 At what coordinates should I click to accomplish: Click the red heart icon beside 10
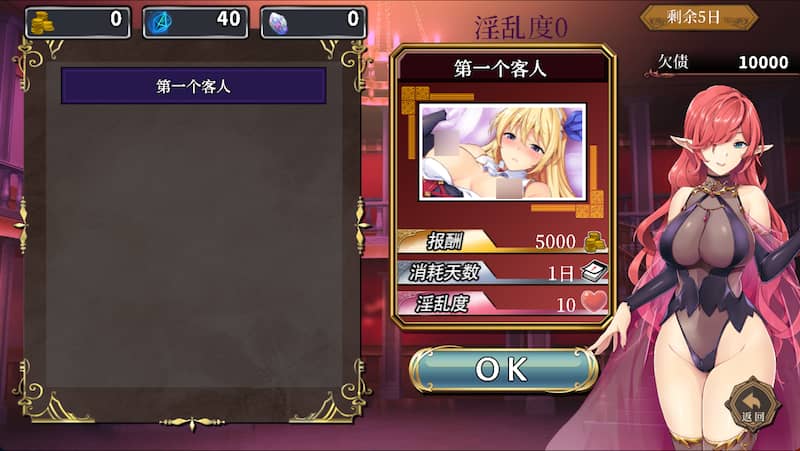(x=594, y=302)
